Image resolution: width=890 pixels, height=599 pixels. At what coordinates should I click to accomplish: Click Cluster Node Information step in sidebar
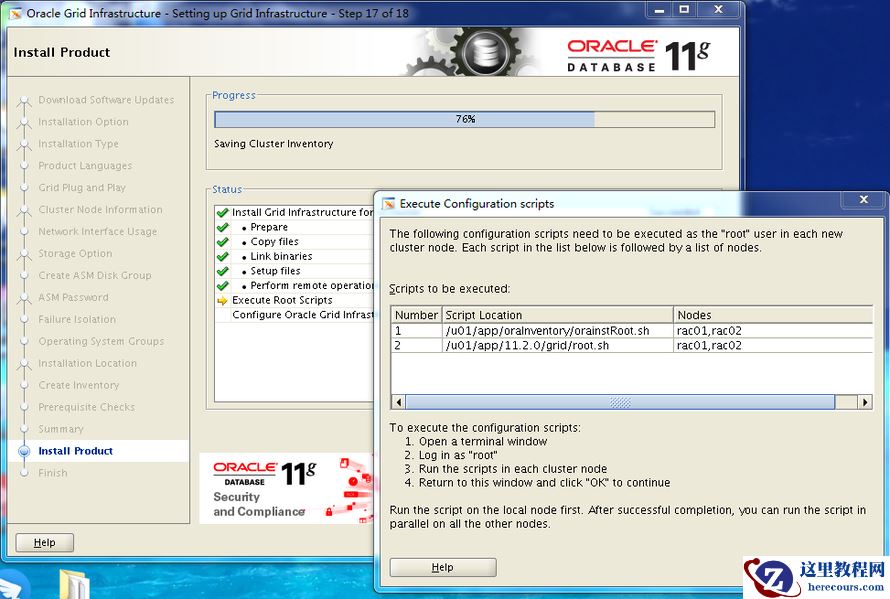100,210
